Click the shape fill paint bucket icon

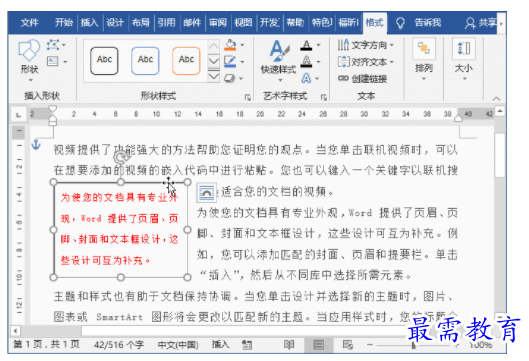click(x=230, y=45)
